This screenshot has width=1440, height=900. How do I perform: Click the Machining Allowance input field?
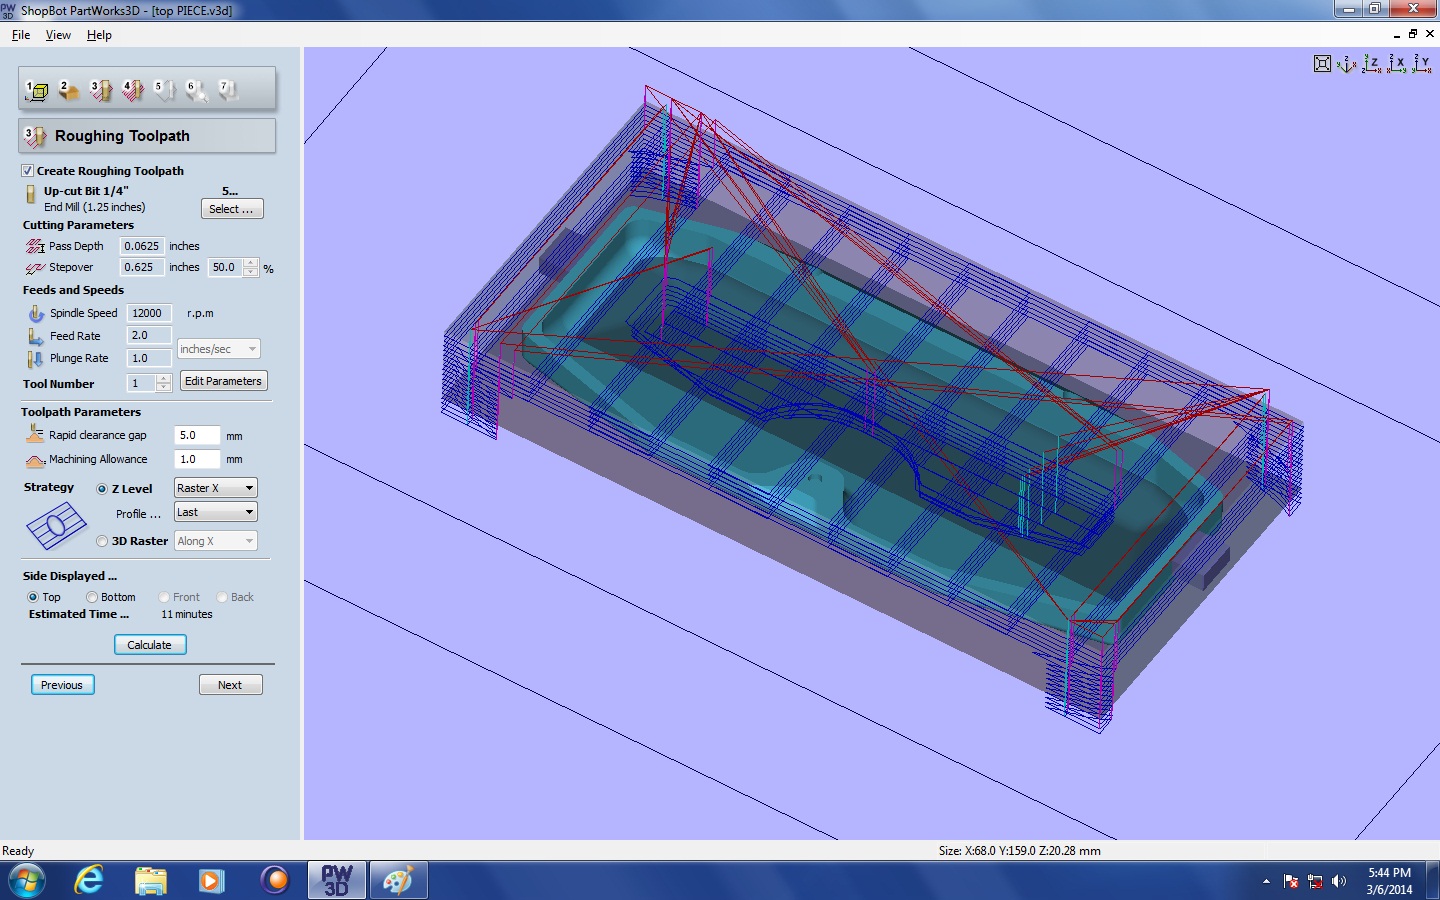197,459
